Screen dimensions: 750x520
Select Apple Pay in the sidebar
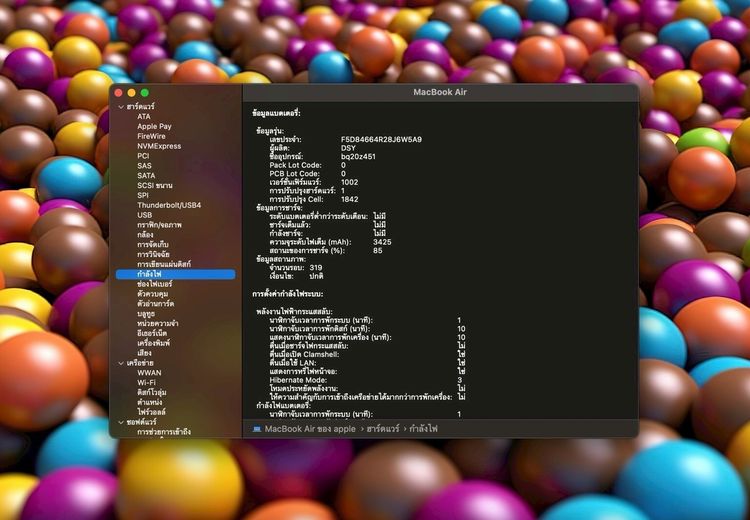[154, 126]
